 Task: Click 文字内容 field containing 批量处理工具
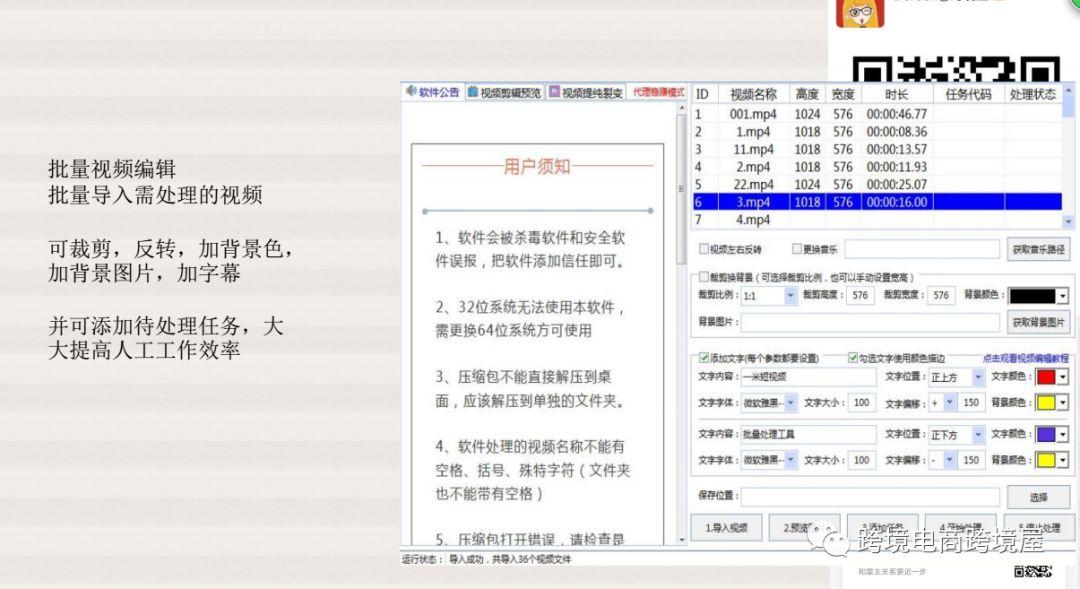tap(808, 434)
